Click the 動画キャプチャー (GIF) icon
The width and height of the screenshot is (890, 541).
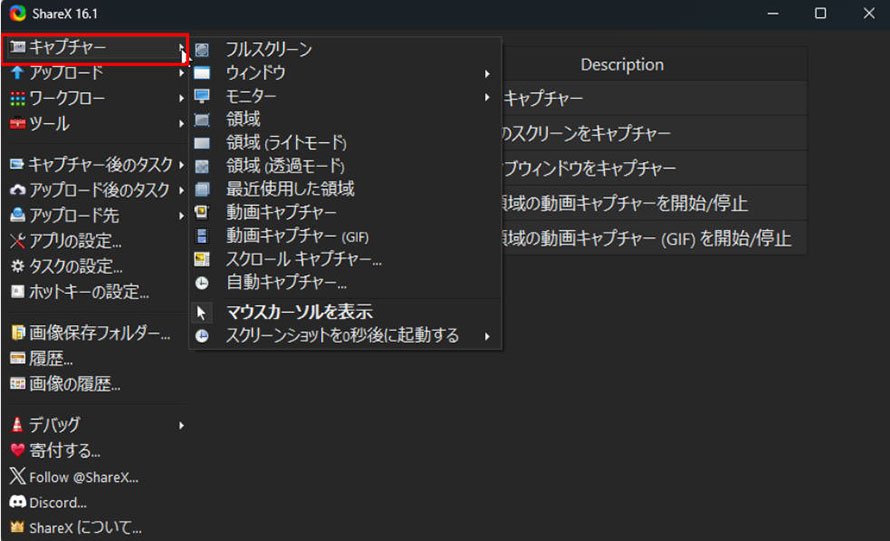[202, 236]
